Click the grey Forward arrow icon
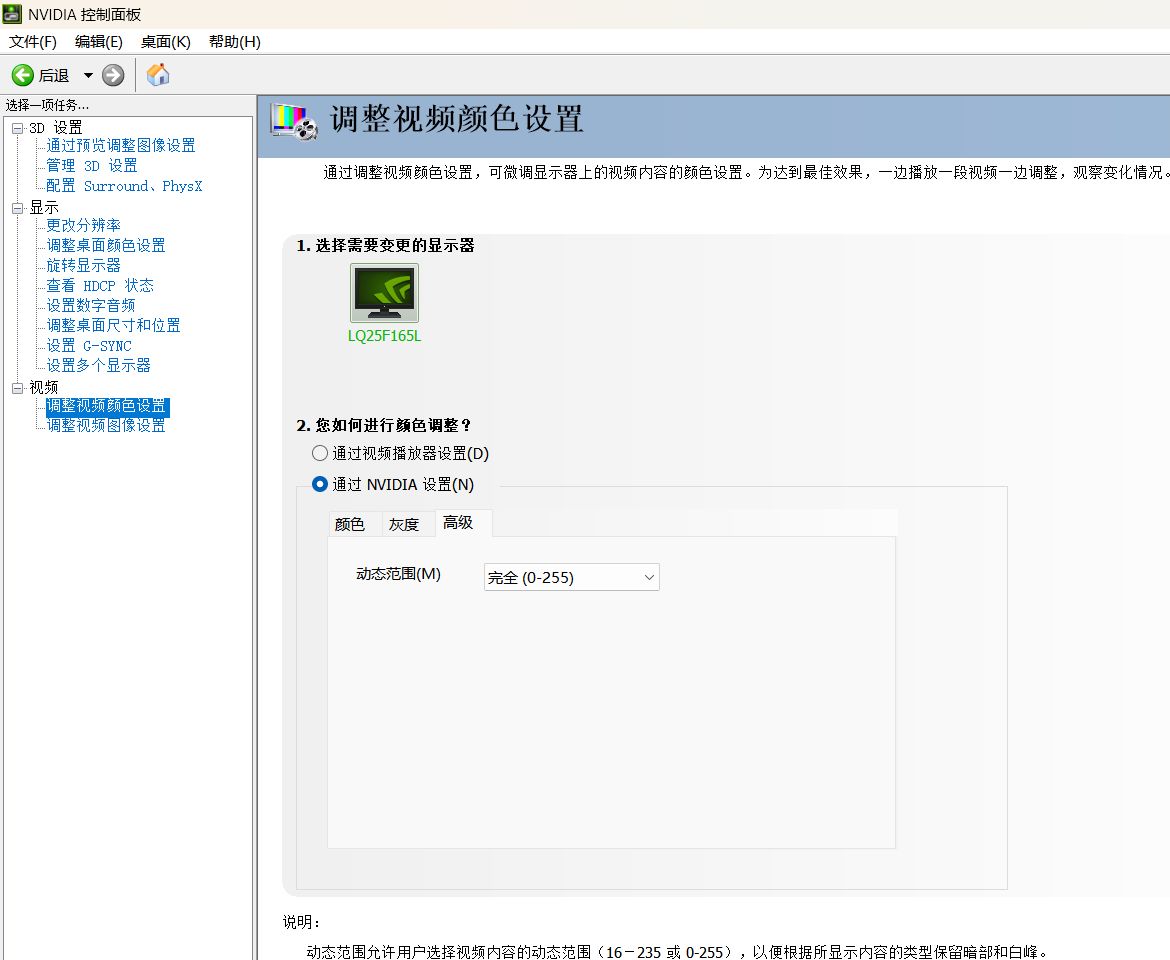The height and width of the screenshot is (960, 1170). [113, 75]
